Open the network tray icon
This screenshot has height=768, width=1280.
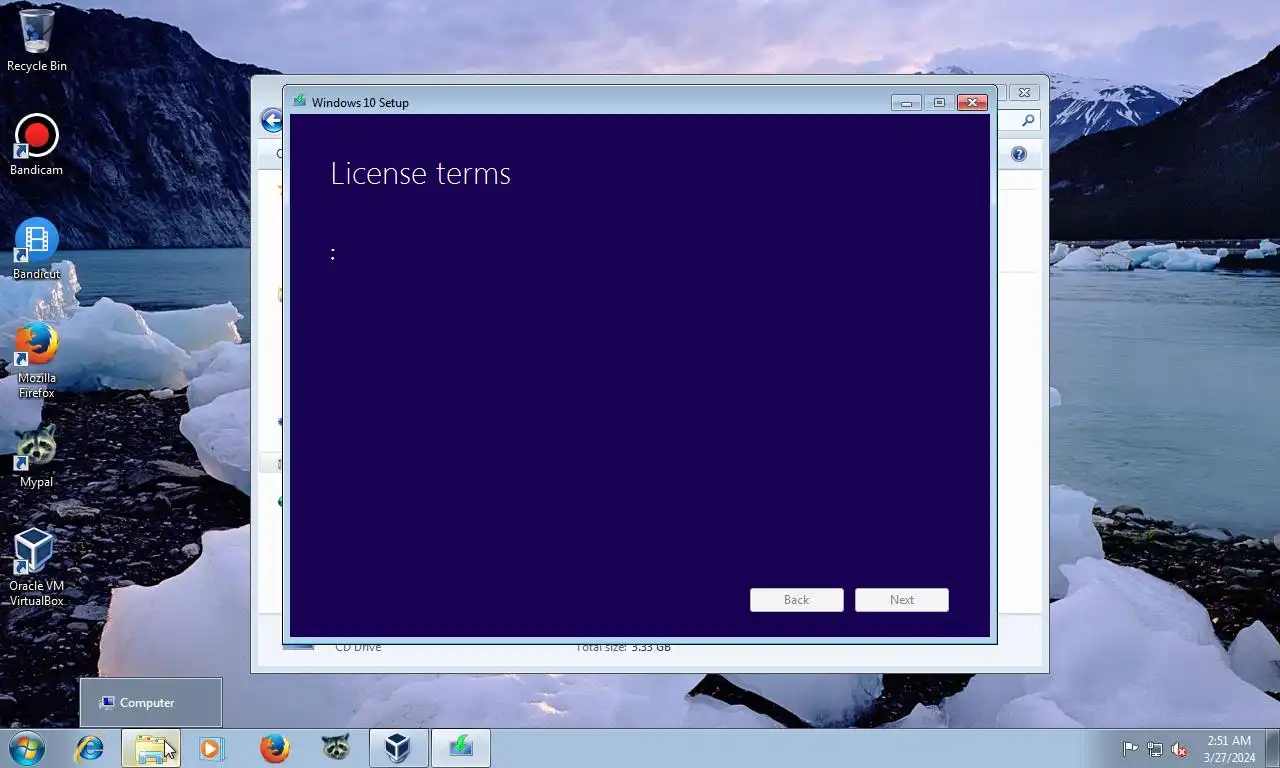(1155, 749)
